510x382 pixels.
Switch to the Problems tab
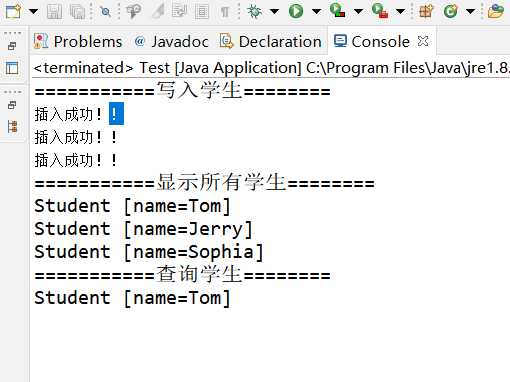coord(78,42)
